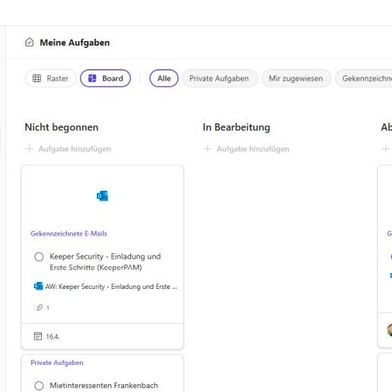Click the Nicht begonnen column header

(x=62, y=127)
